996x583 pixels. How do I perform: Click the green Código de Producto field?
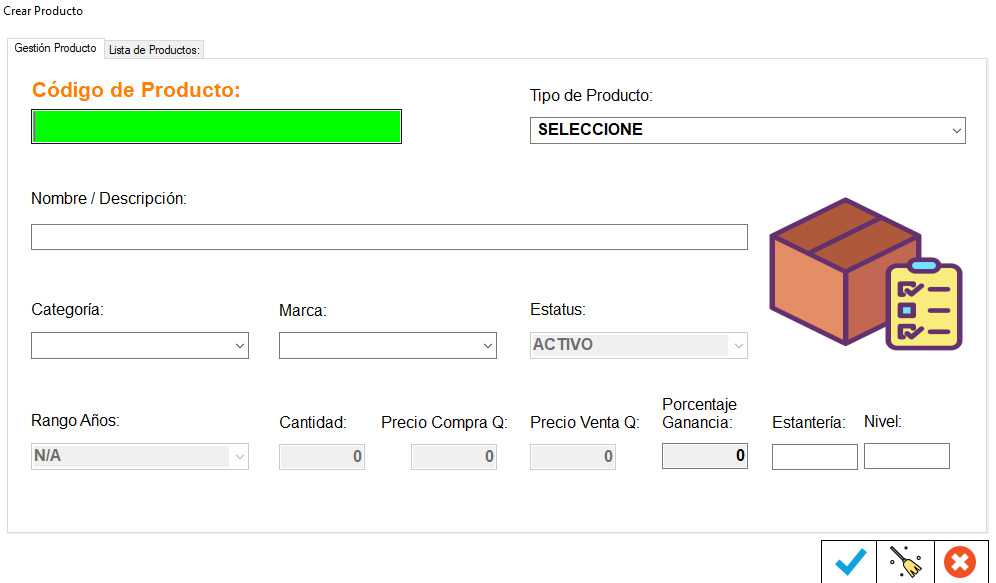pyautogui.click(x=217, y=127)
